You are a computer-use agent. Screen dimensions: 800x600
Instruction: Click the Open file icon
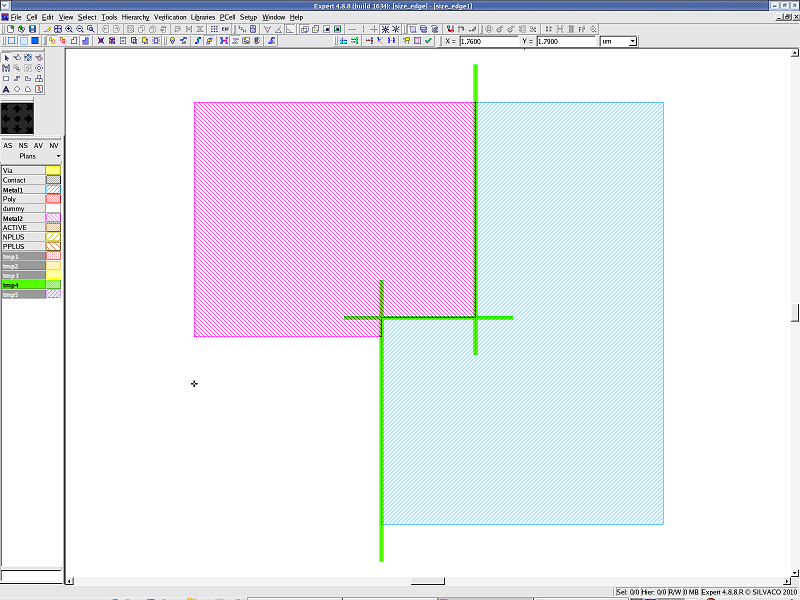tap(22, 29)
